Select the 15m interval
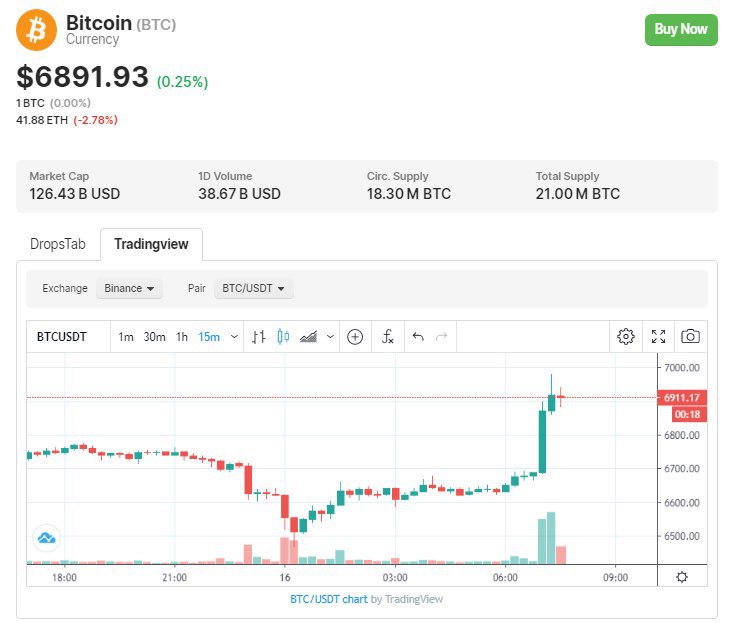 (x=209, y=336)
